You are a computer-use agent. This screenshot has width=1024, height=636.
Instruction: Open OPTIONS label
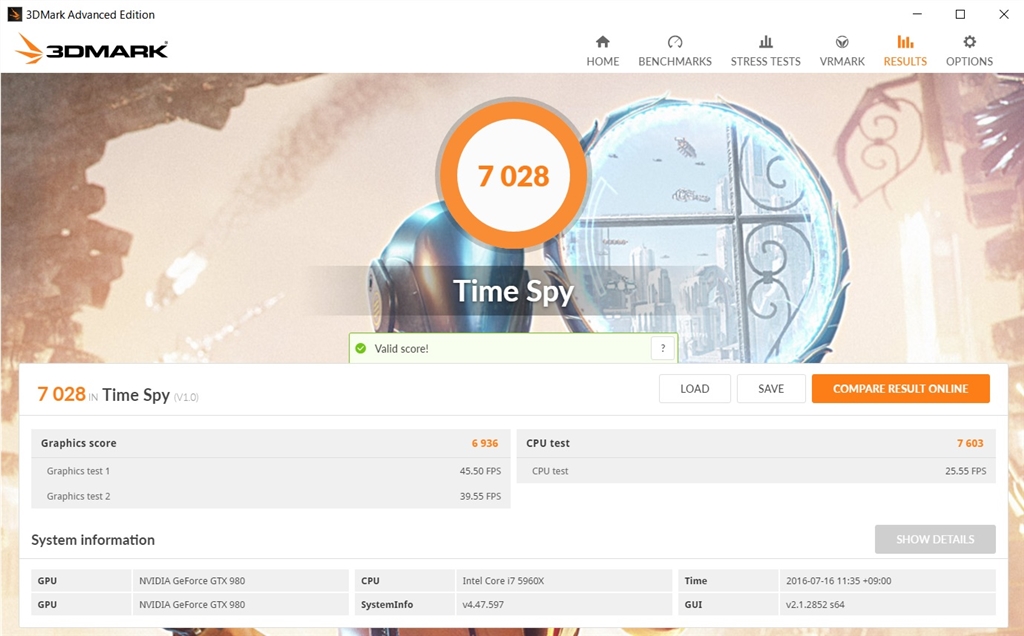pos(969,61)
